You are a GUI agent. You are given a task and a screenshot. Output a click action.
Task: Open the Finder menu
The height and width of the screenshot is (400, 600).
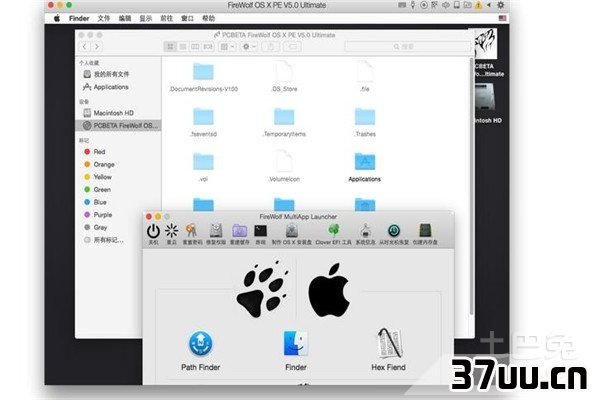(x=79, y=18)
